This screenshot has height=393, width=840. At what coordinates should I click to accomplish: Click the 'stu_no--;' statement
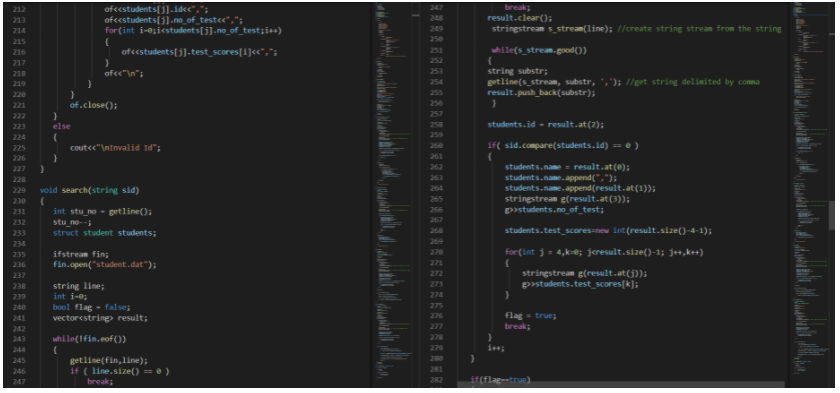72,222
